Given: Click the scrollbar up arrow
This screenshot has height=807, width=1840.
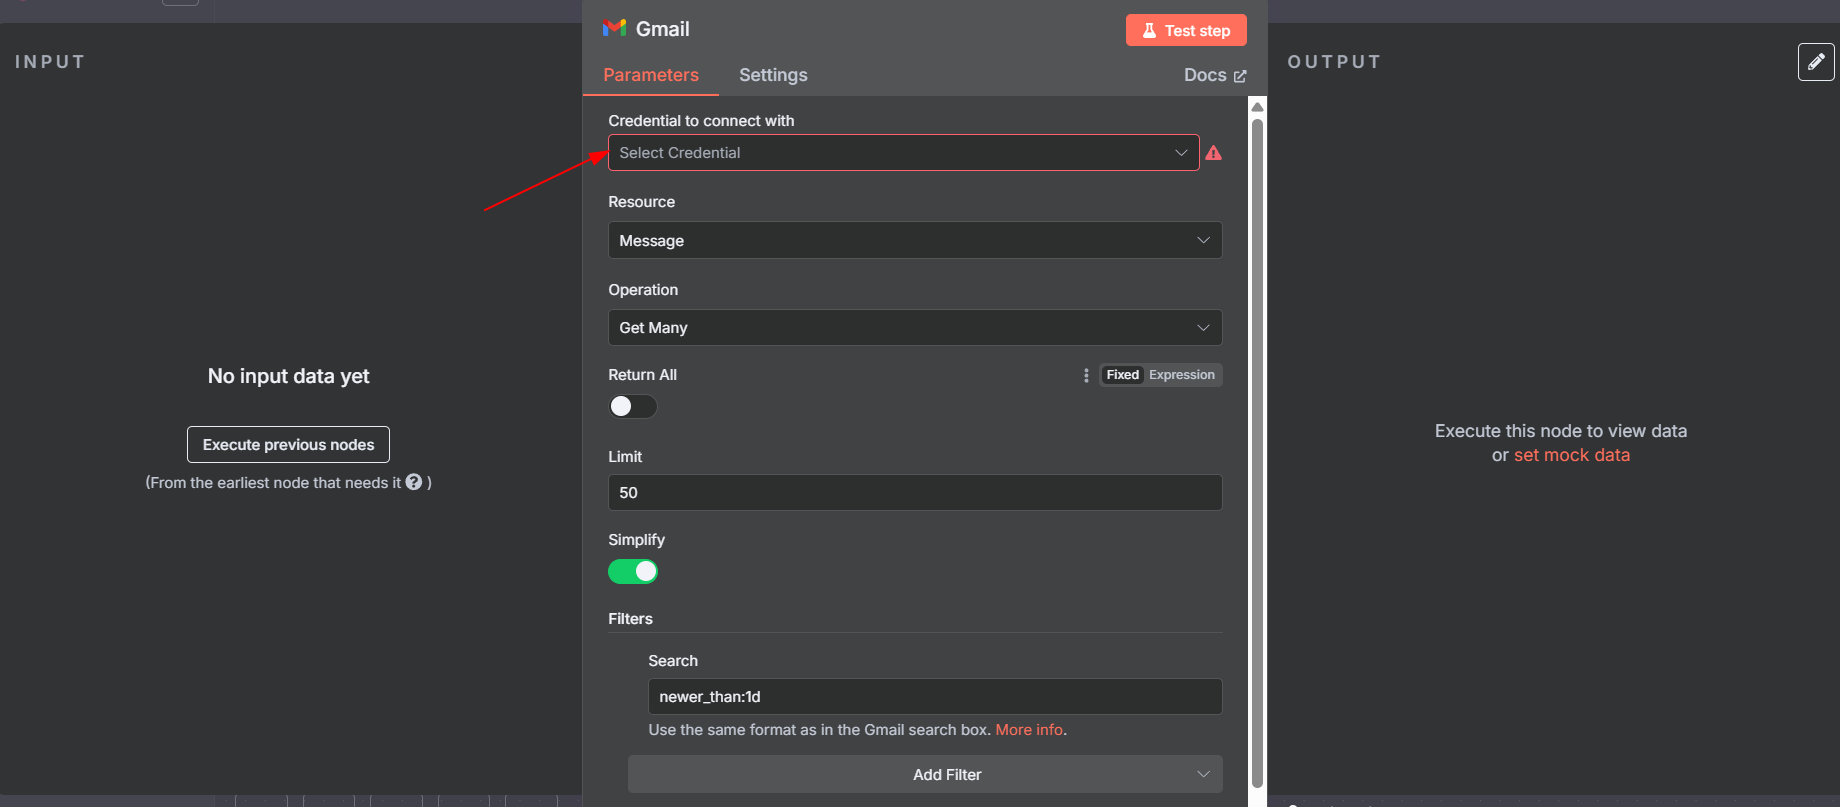Looking at the screenshot, I should point(1258,106).
